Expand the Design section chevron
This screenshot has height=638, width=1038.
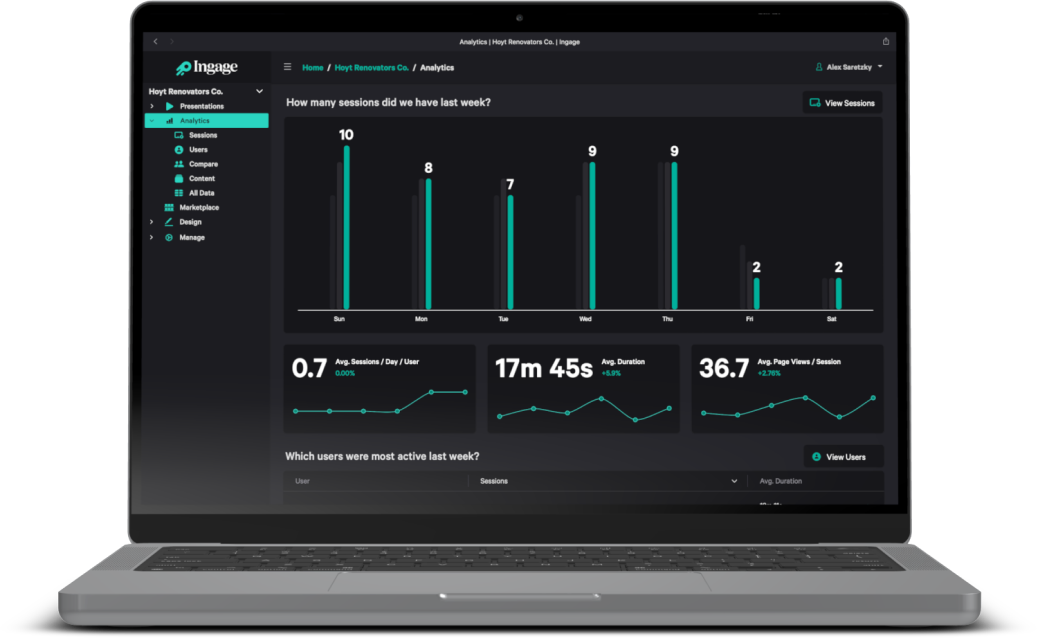[152, 222]
